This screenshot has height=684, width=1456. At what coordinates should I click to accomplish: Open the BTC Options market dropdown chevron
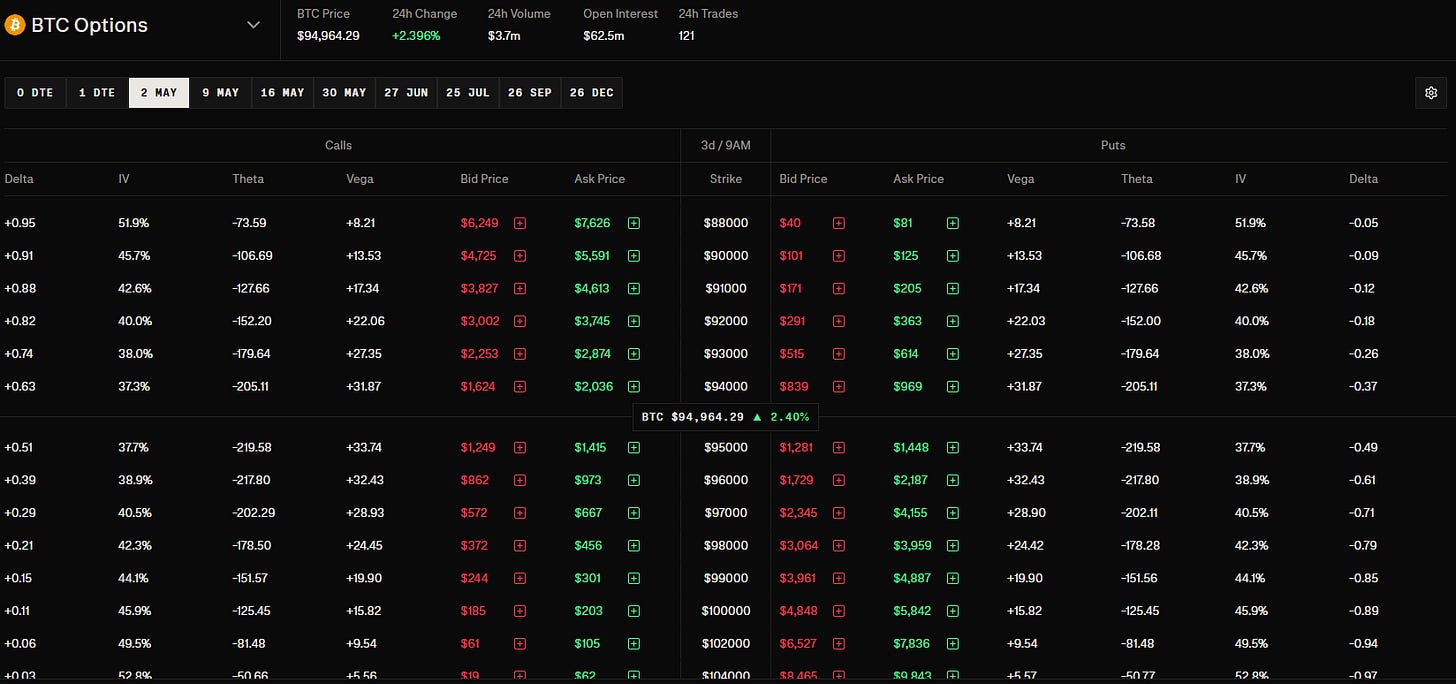(x=254, y=25)
